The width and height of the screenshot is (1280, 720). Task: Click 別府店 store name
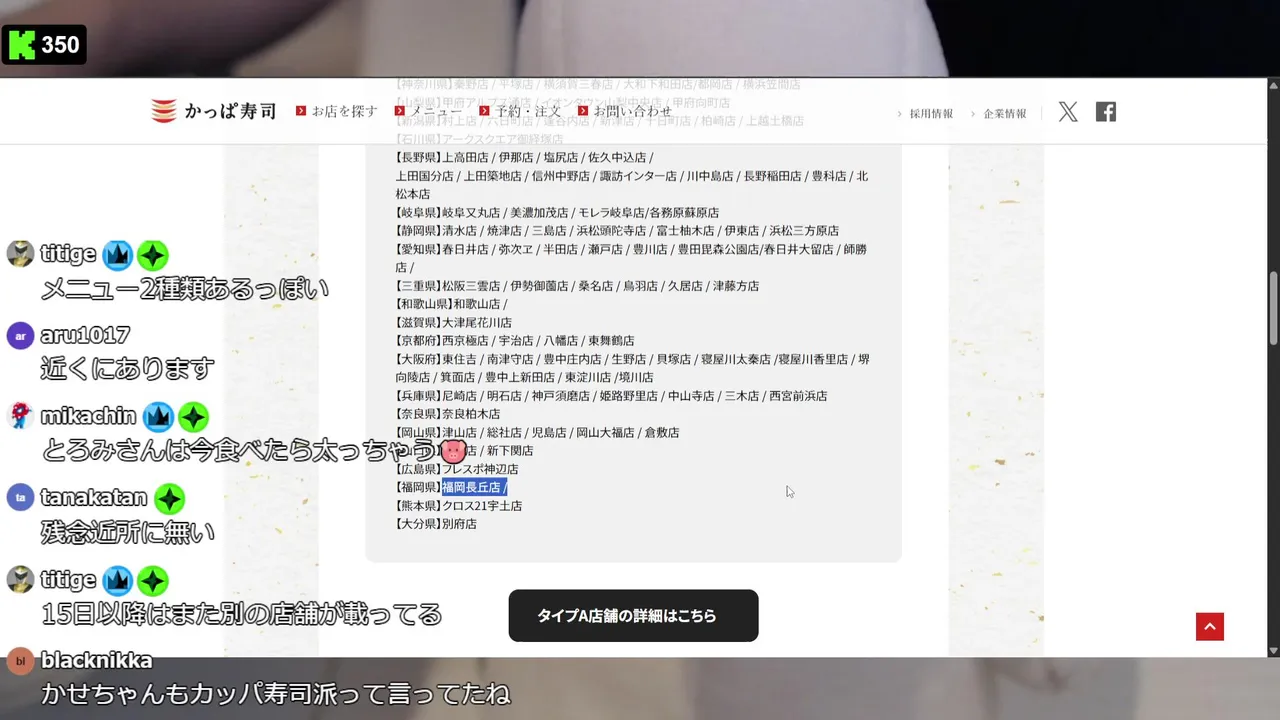point(459,524)
